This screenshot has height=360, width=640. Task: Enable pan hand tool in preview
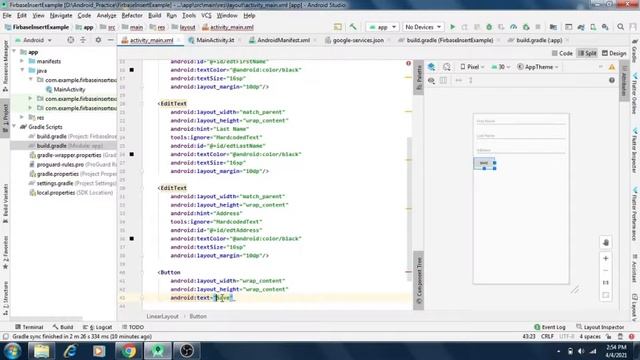[x=606, y=242]
